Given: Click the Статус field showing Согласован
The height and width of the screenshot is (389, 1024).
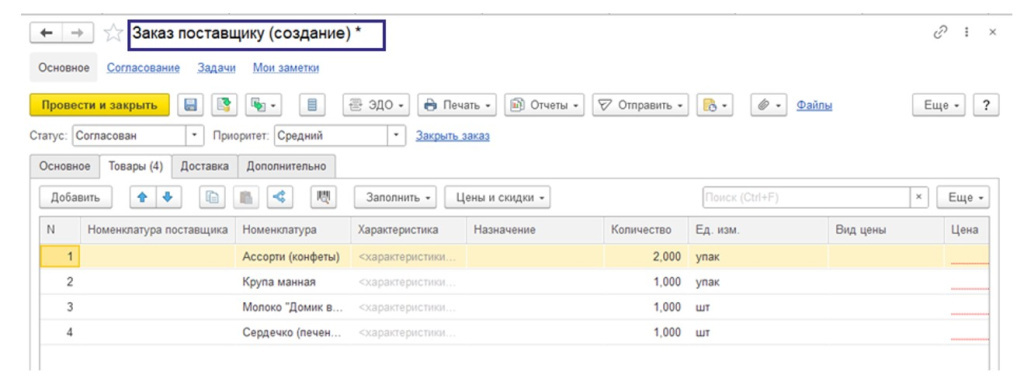Looking at the screenshot, I should click(x=129, y=136).
